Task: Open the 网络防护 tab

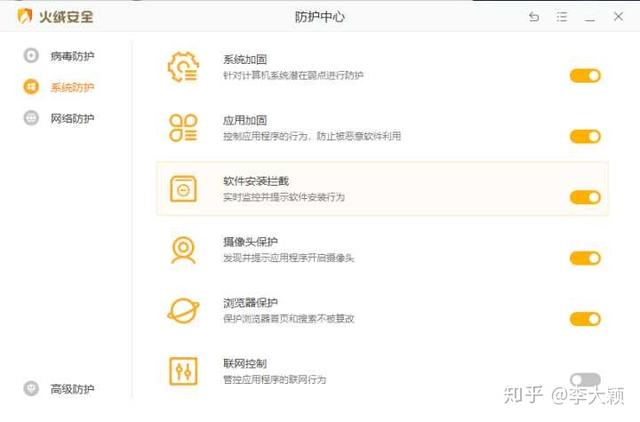Action: (72, 119)
